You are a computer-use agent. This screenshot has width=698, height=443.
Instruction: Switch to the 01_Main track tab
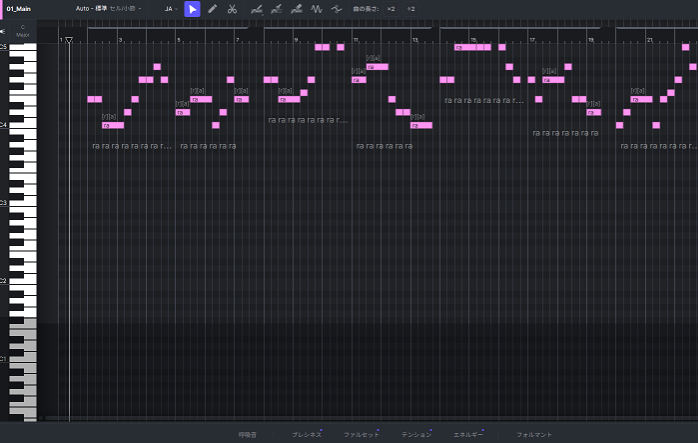click(20, 8)
